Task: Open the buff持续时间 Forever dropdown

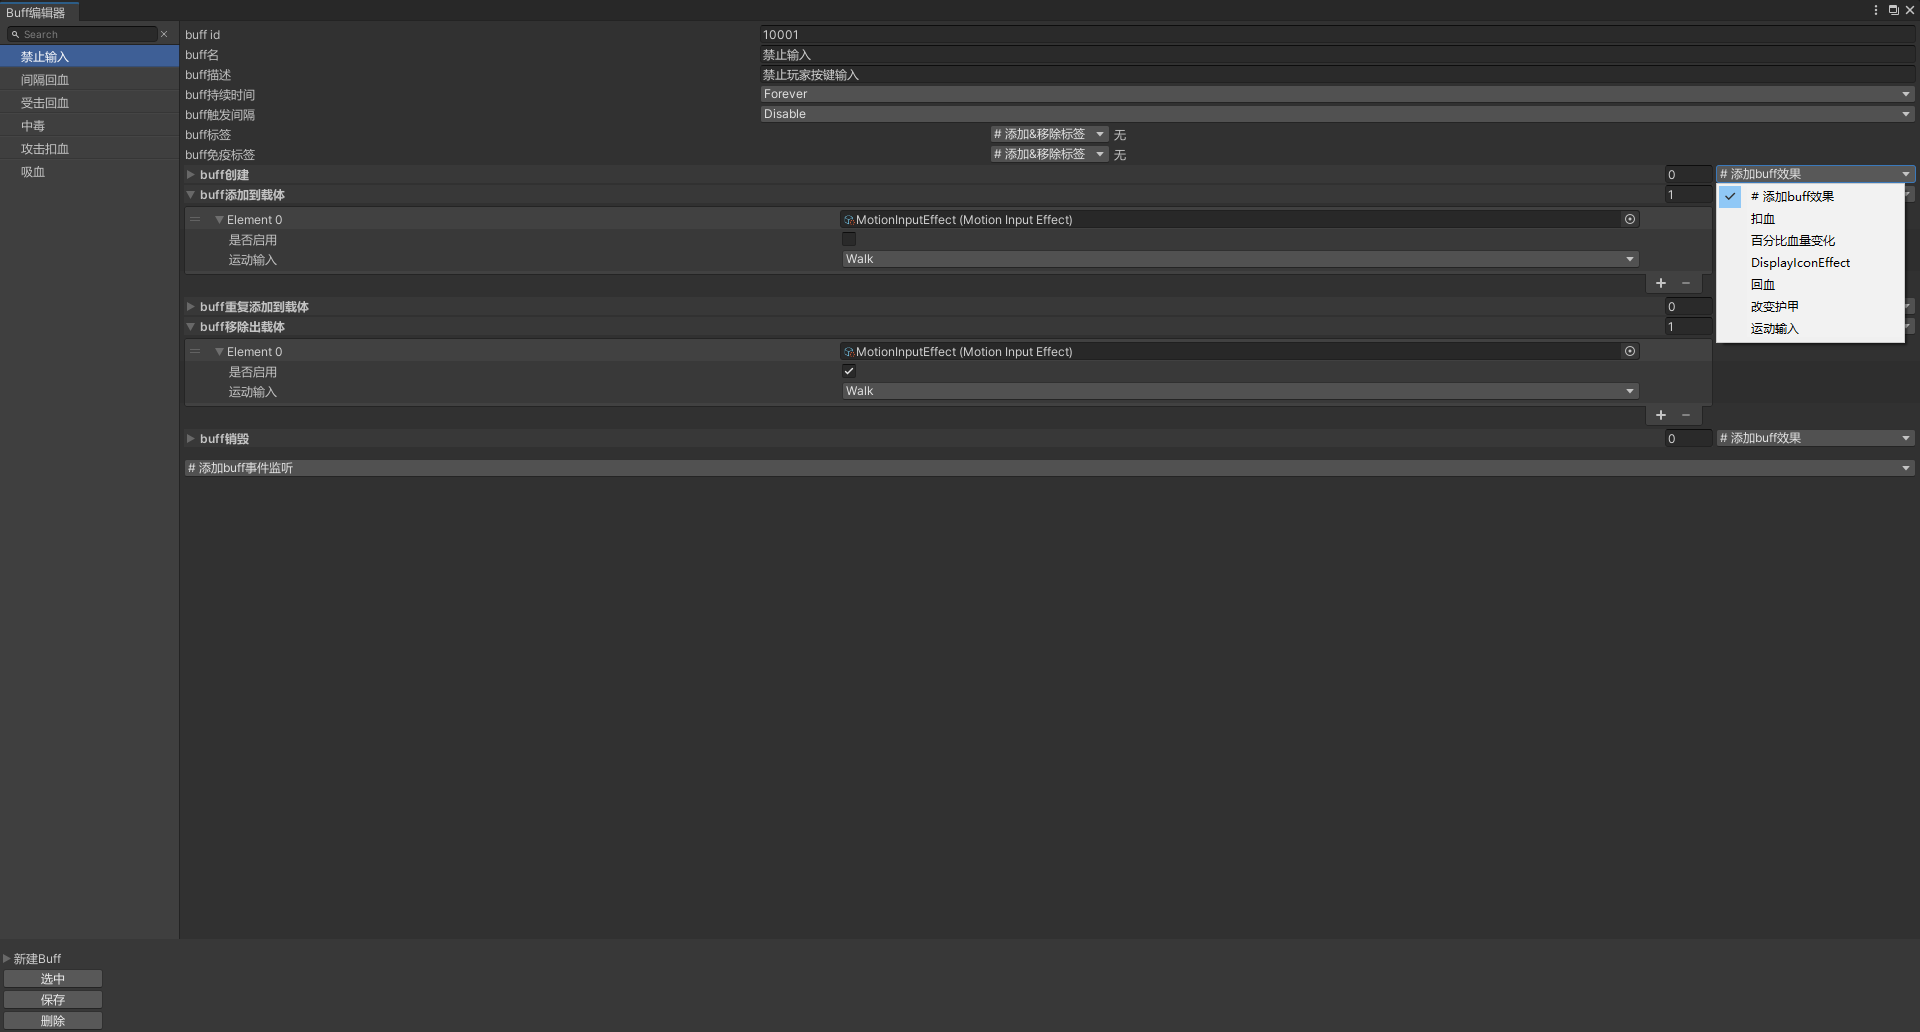Action: 1338,94
